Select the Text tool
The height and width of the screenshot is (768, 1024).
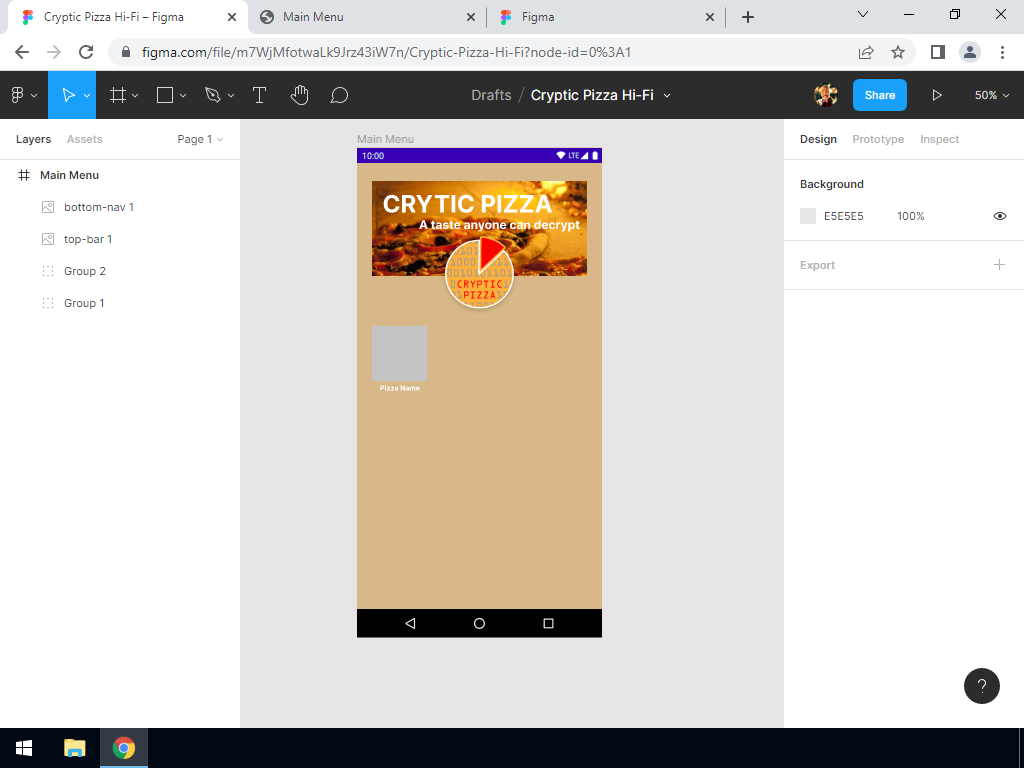pos(259,95)
